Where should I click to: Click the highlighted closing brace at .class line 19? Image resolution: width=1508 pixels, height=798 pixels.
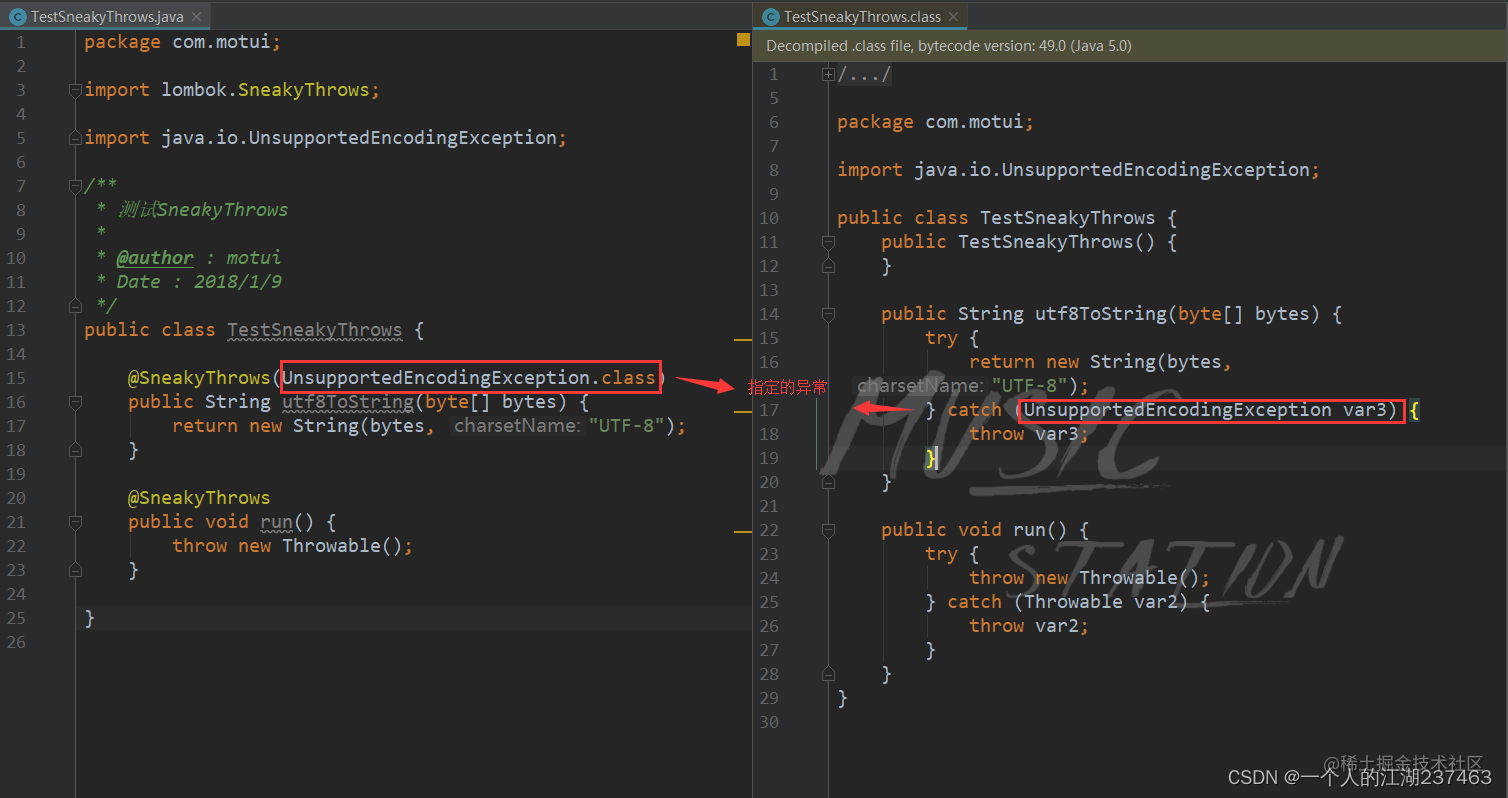tap(931, 458)
